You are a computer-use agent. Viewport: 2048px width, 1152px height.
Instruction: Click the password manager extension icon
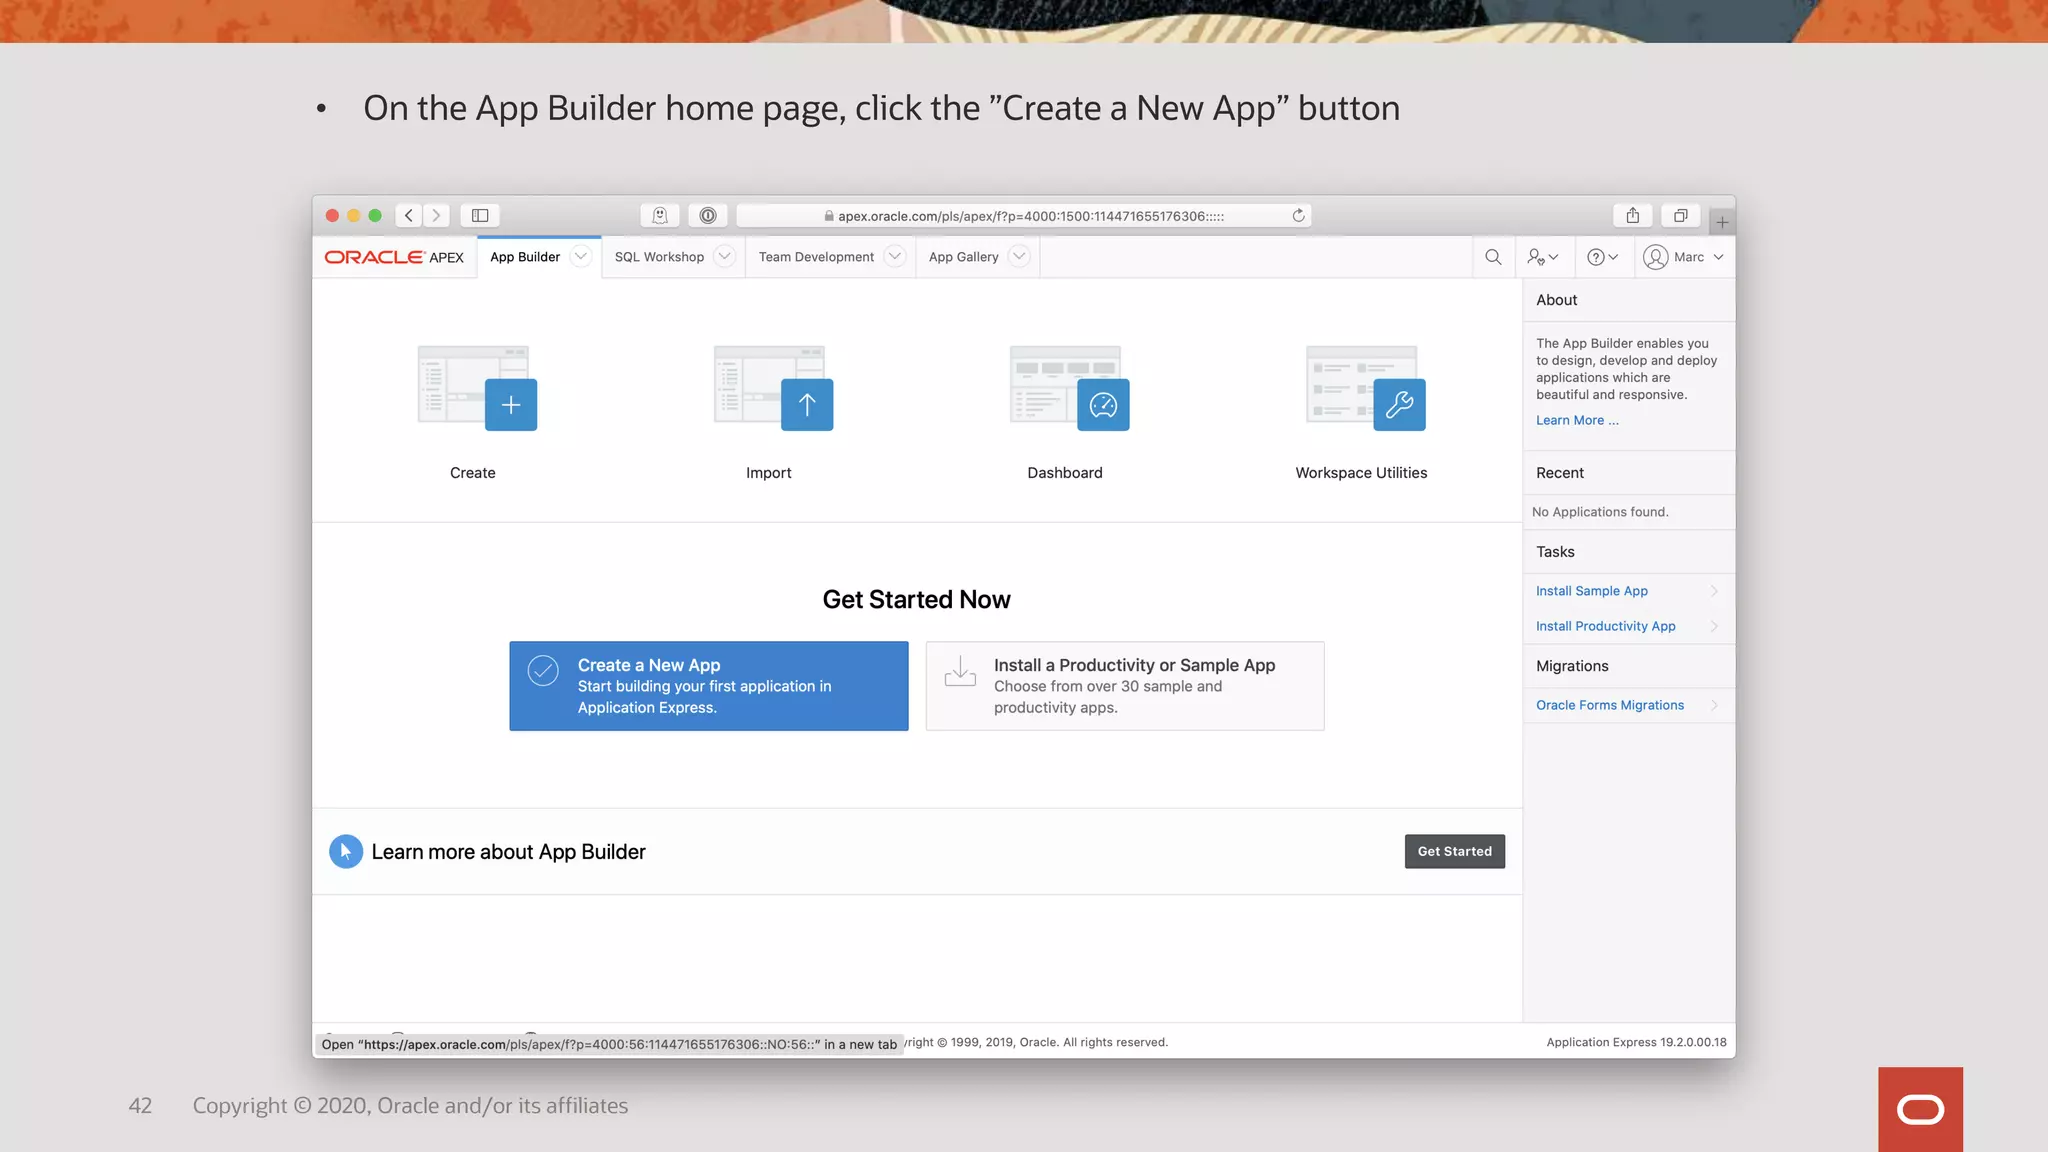tap(708, 215)
